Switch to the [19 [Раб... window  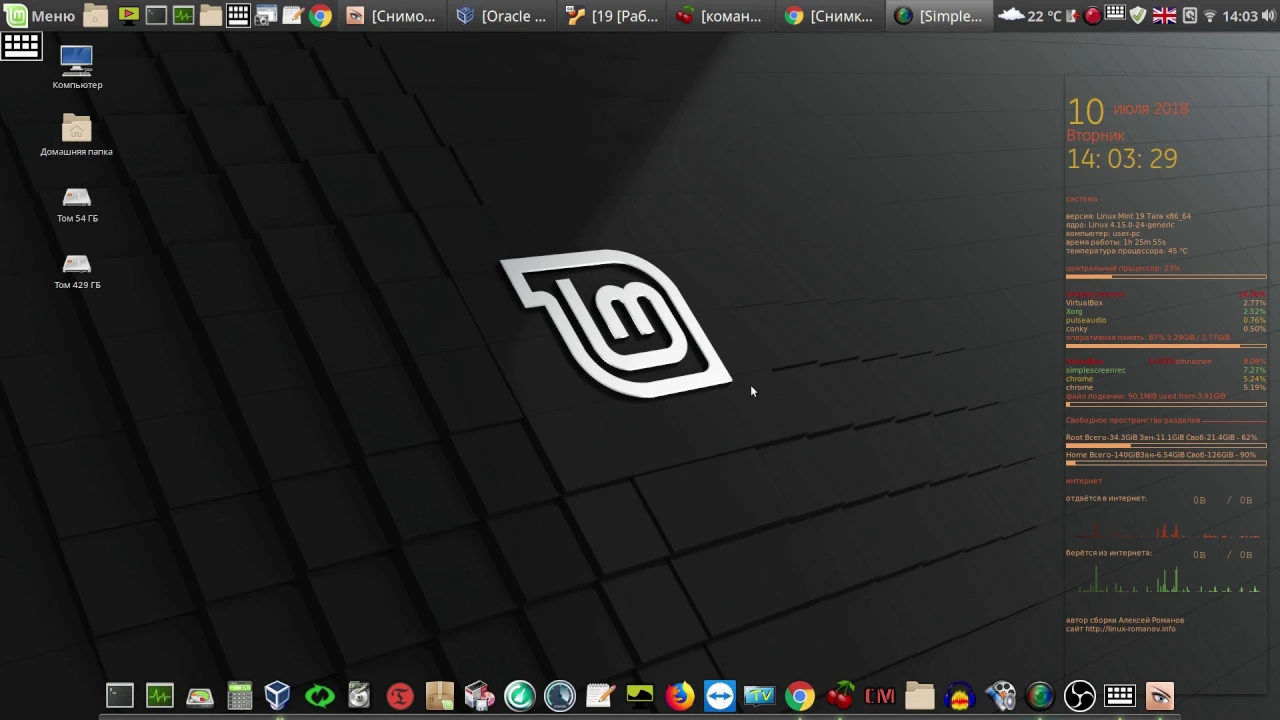(611, 15)
